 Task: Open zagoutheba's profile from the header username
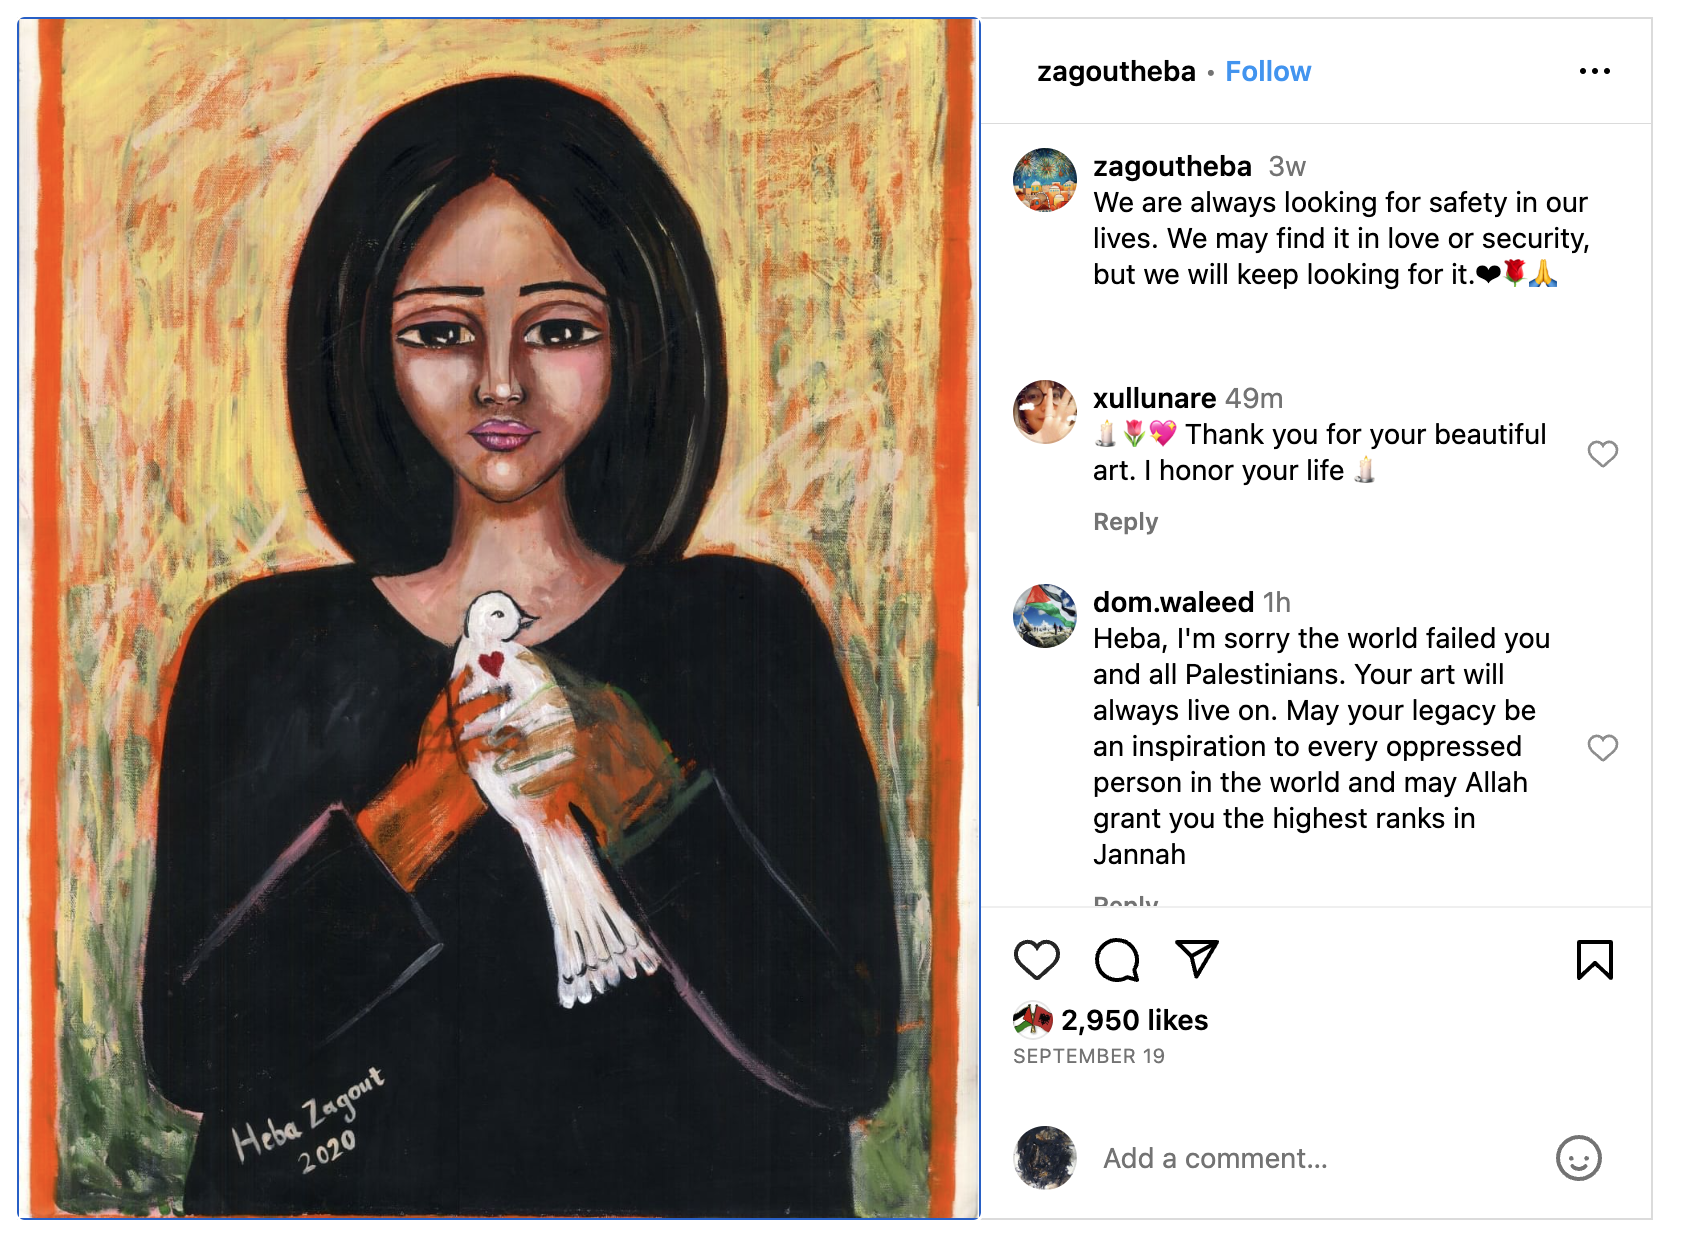1116,72
